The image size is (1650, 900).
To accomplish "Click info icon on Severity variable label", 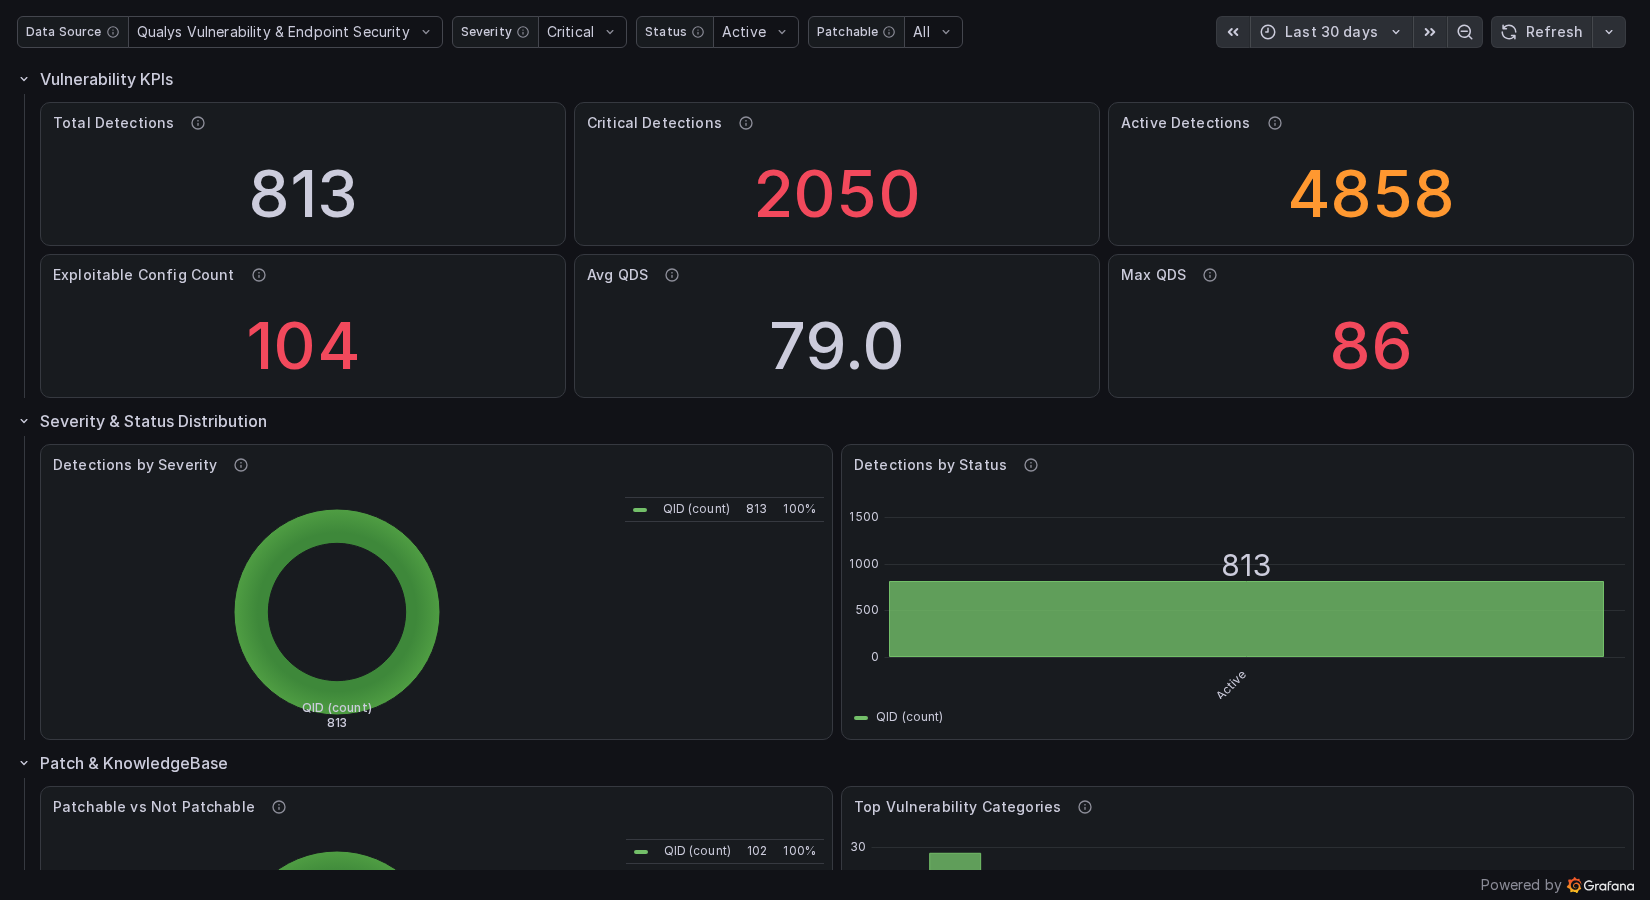I will point(523,32).
